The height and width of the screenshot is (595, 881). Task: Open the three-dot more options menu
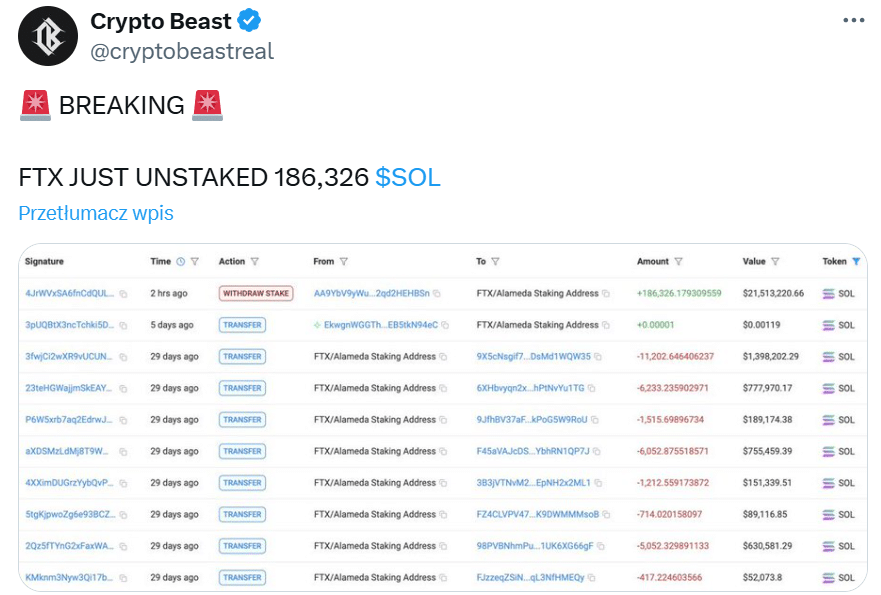tap(853, 20)
